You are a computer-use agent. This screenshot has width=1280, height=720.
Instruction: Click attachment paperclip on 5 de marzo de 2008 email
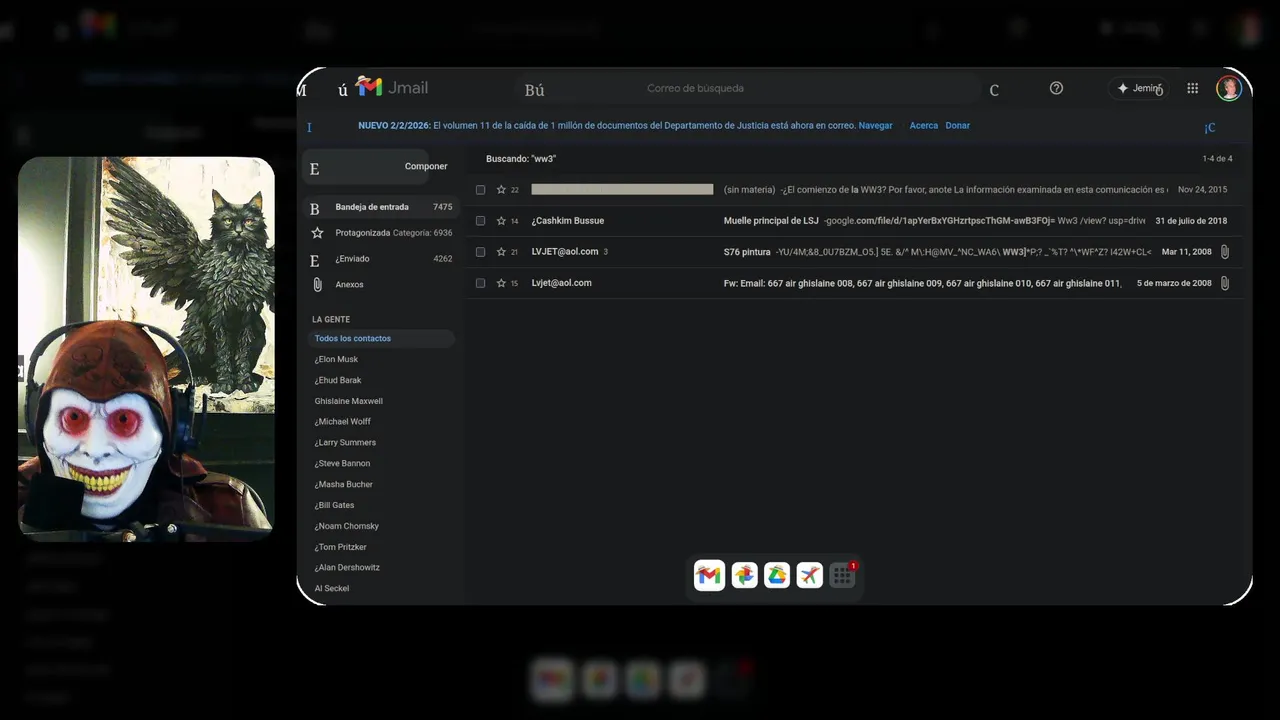coord(1224,283)
